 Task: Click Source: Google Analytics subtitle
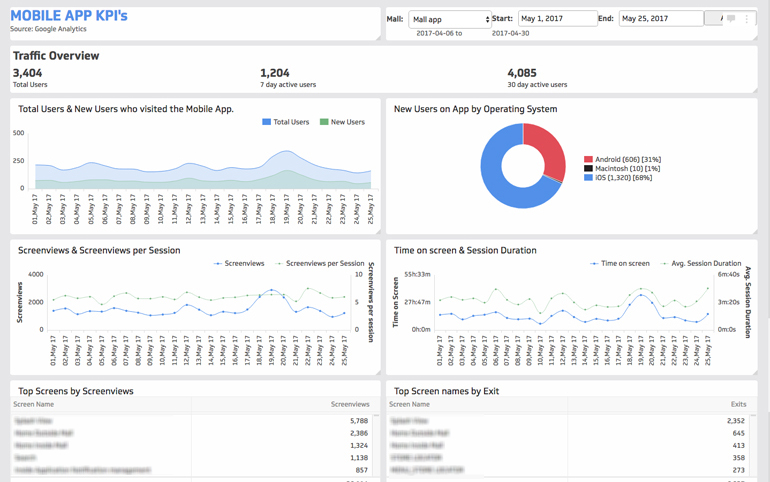[x=48, y=29]
